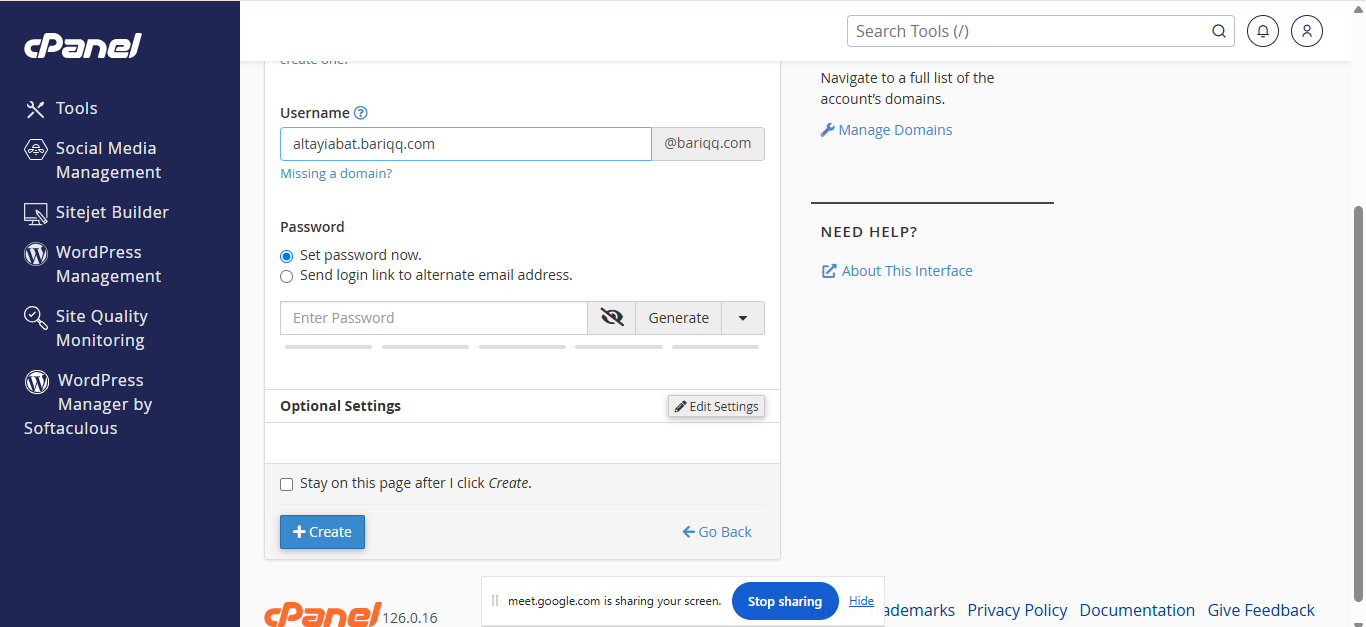The height and width of the screenshot is (627, 1366).
Task: Click the notifications bell icon
Action: pos(1263,31)
